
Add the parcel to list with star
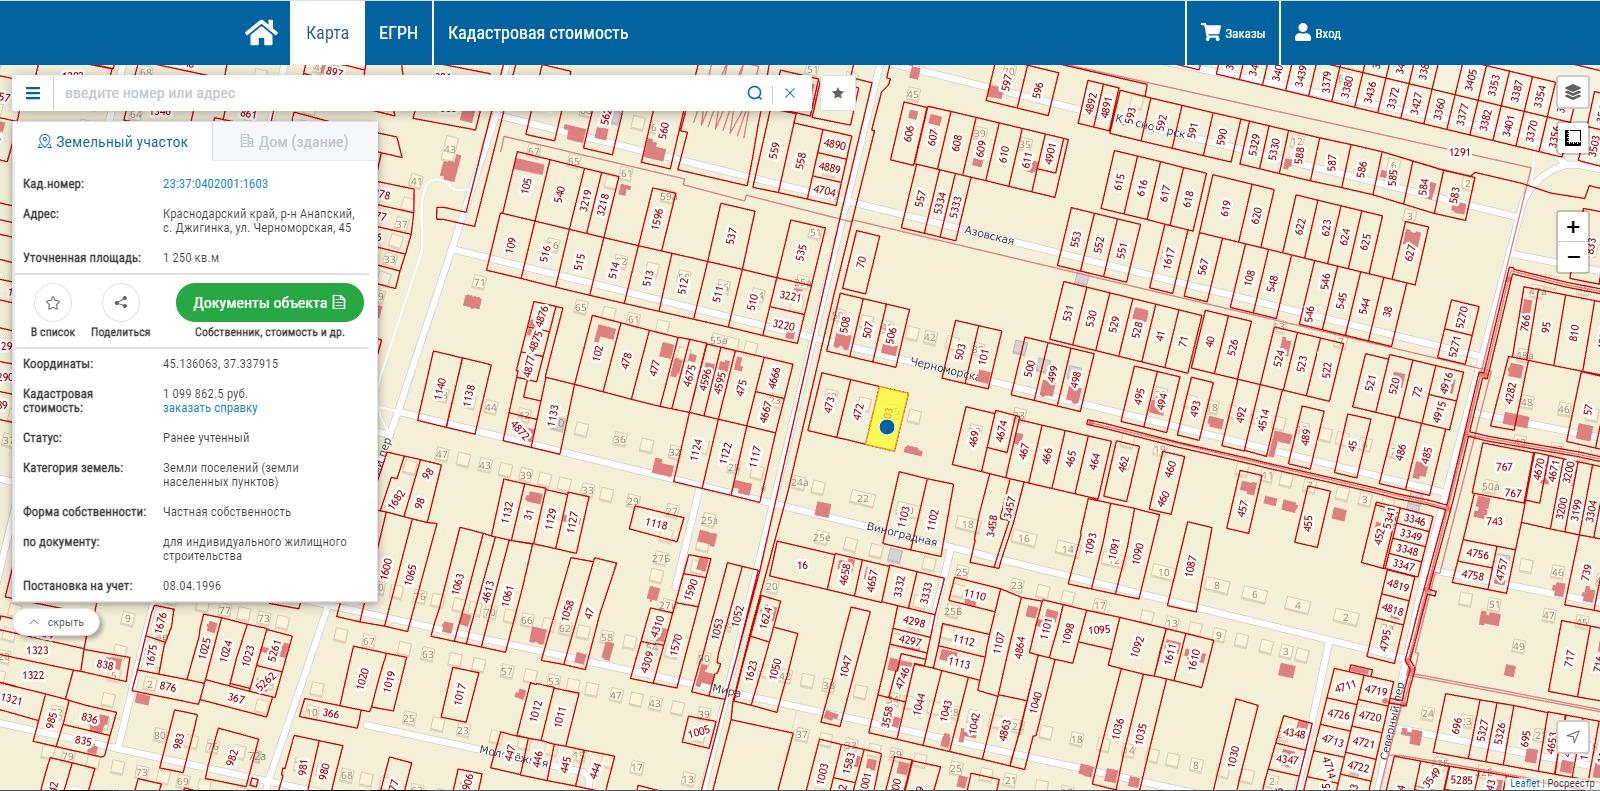[x=53, y=302]
